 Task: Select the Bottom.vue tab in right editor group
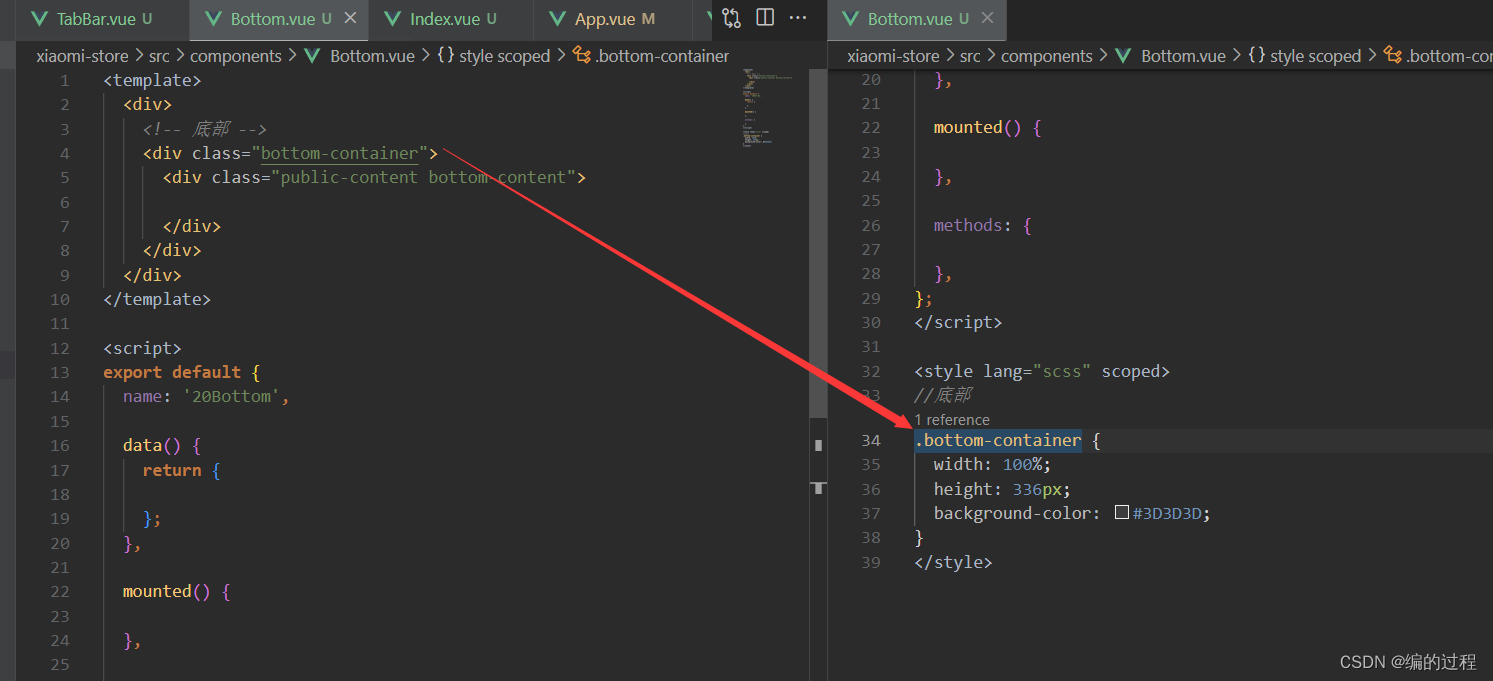click(x=917, y=19)
